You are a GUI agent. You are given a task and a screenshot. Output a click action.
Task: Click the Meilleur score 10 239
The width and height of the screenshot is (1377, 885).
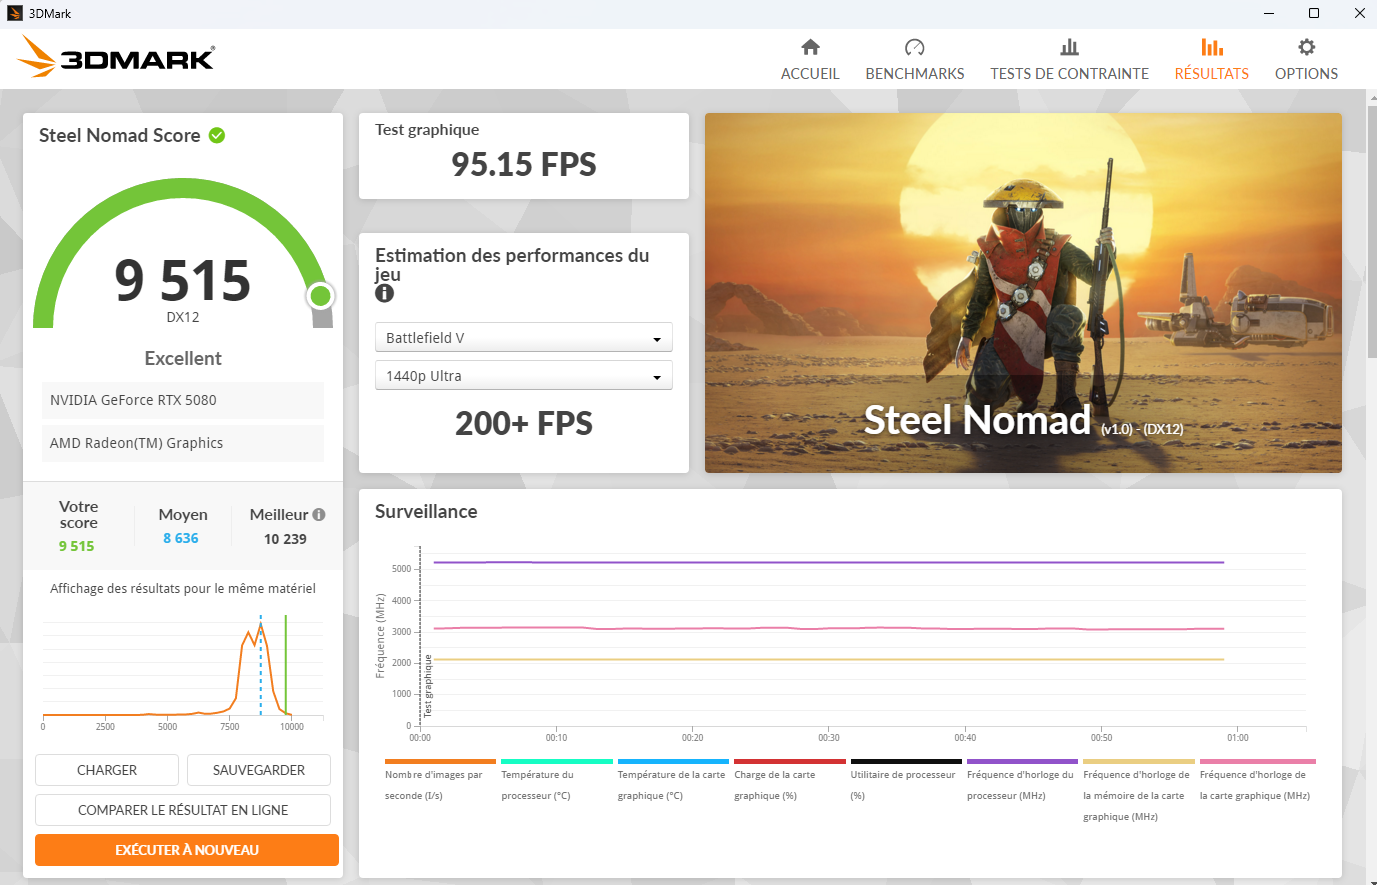point(285,539)
